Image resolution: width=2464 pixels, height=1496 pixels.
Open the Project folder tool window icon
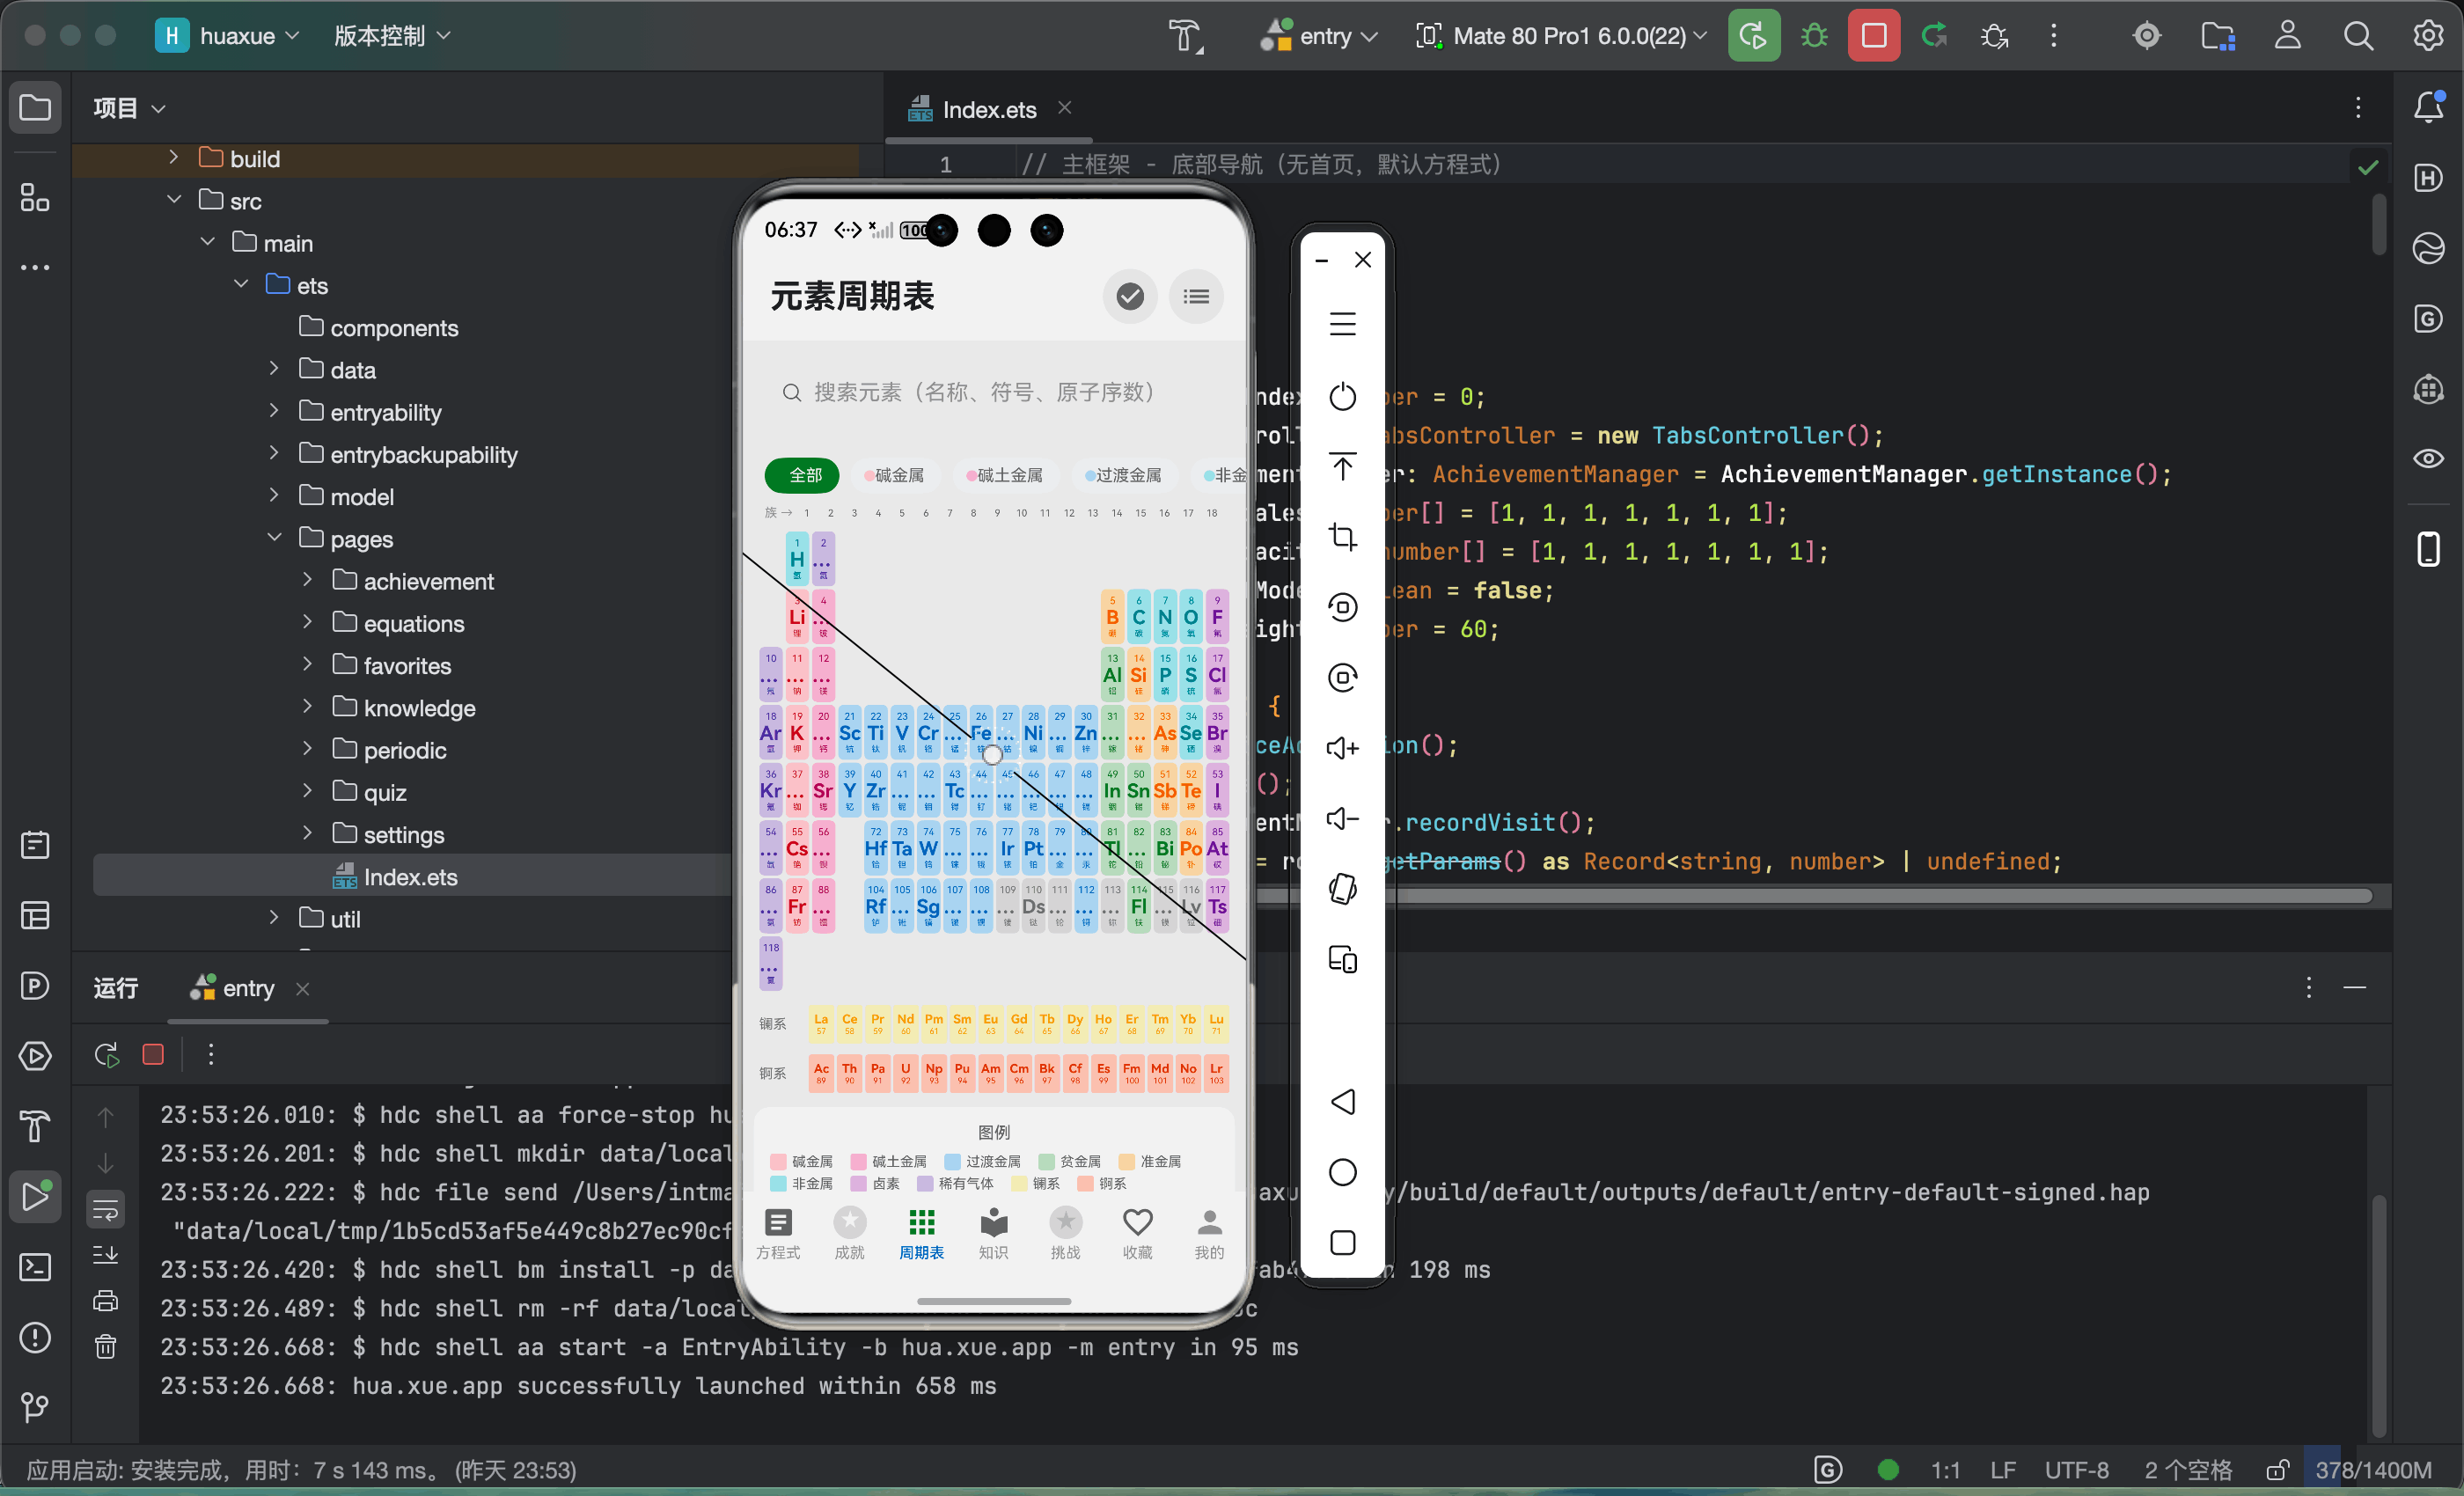pos(35,107)
